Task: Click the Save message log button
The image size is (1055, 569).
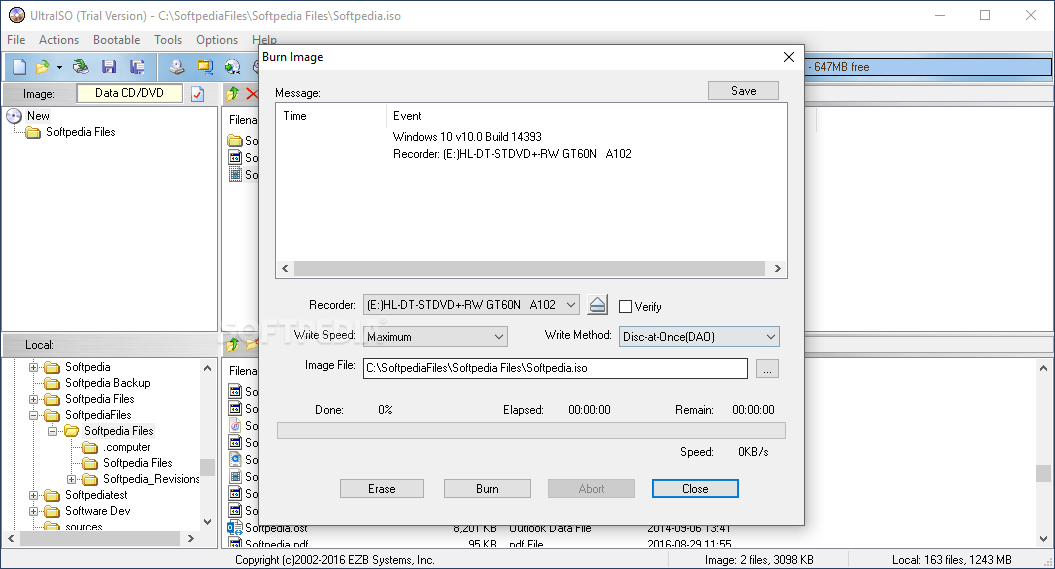Action: click(743, 91)
